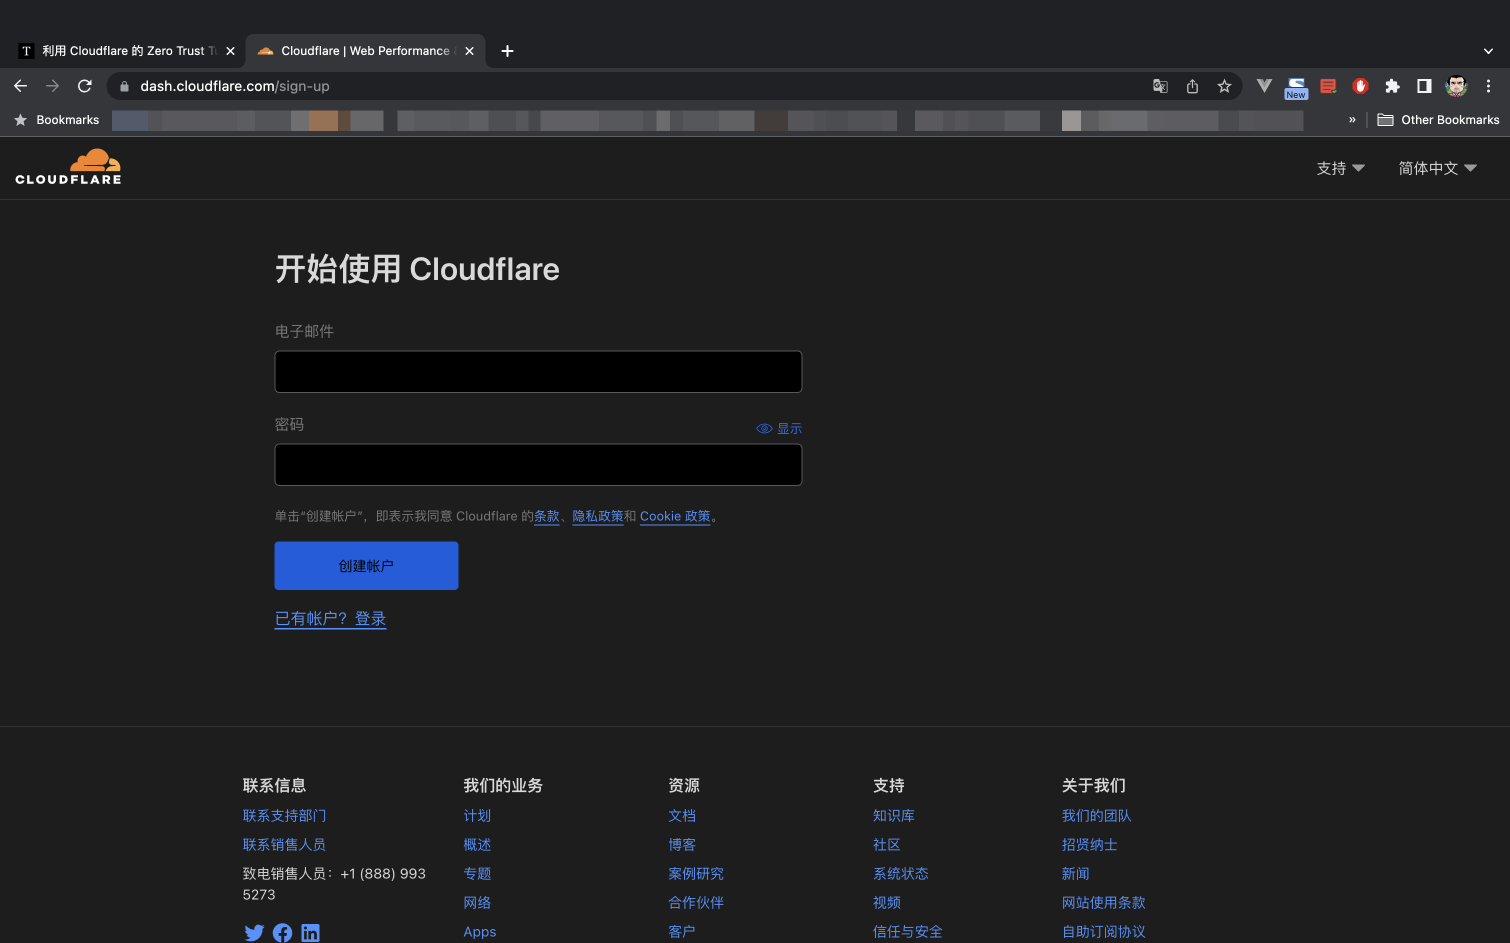Reload the page with the refresh icon
Image resolution: width=1510 pixels, height=943 pixels.
click(85, 86)
